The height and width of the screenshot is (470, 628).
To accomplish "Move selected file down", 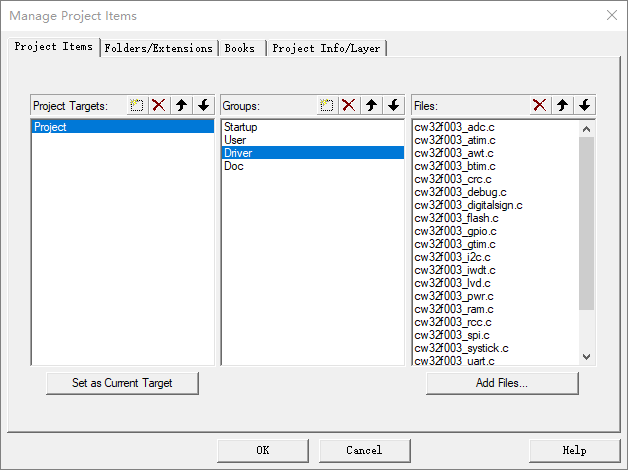I will [585, 106].
